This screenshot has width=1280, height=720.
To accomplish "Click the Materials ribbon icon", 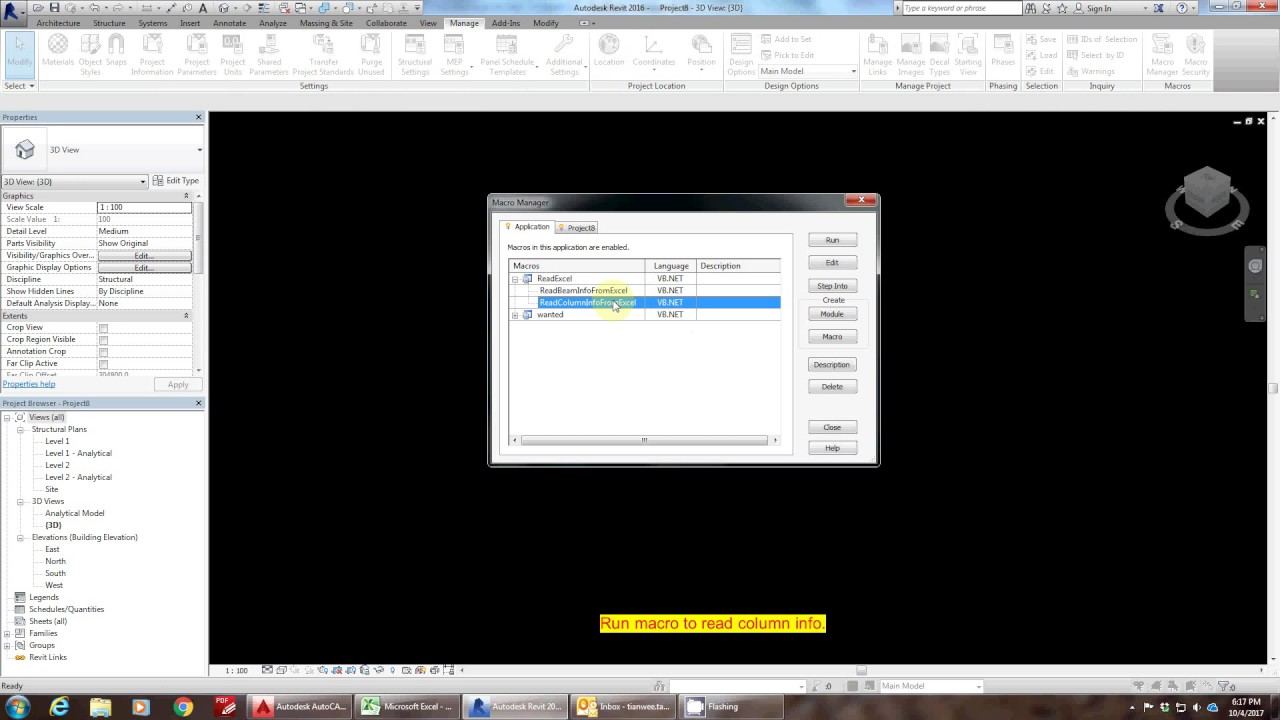I will [58, 53].
